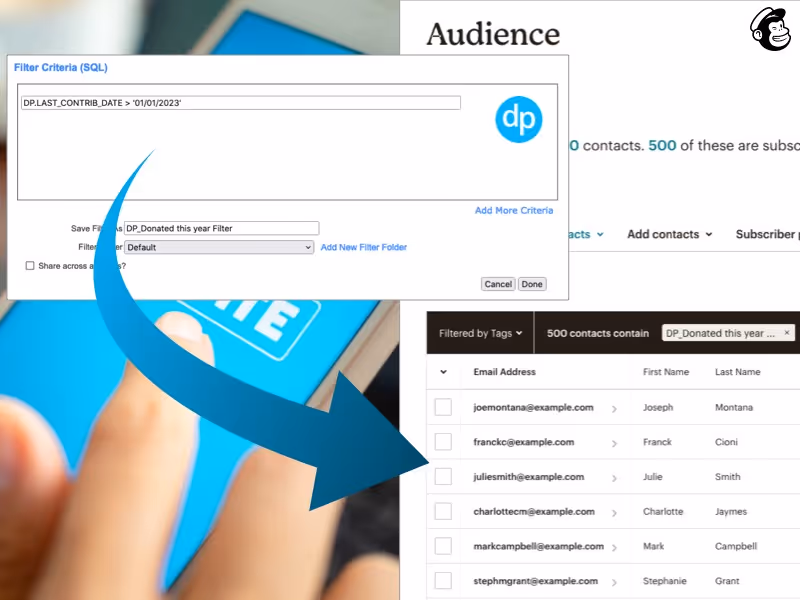
Task: Open the Filter Folder Default dropdown
Action: point(219,247)
